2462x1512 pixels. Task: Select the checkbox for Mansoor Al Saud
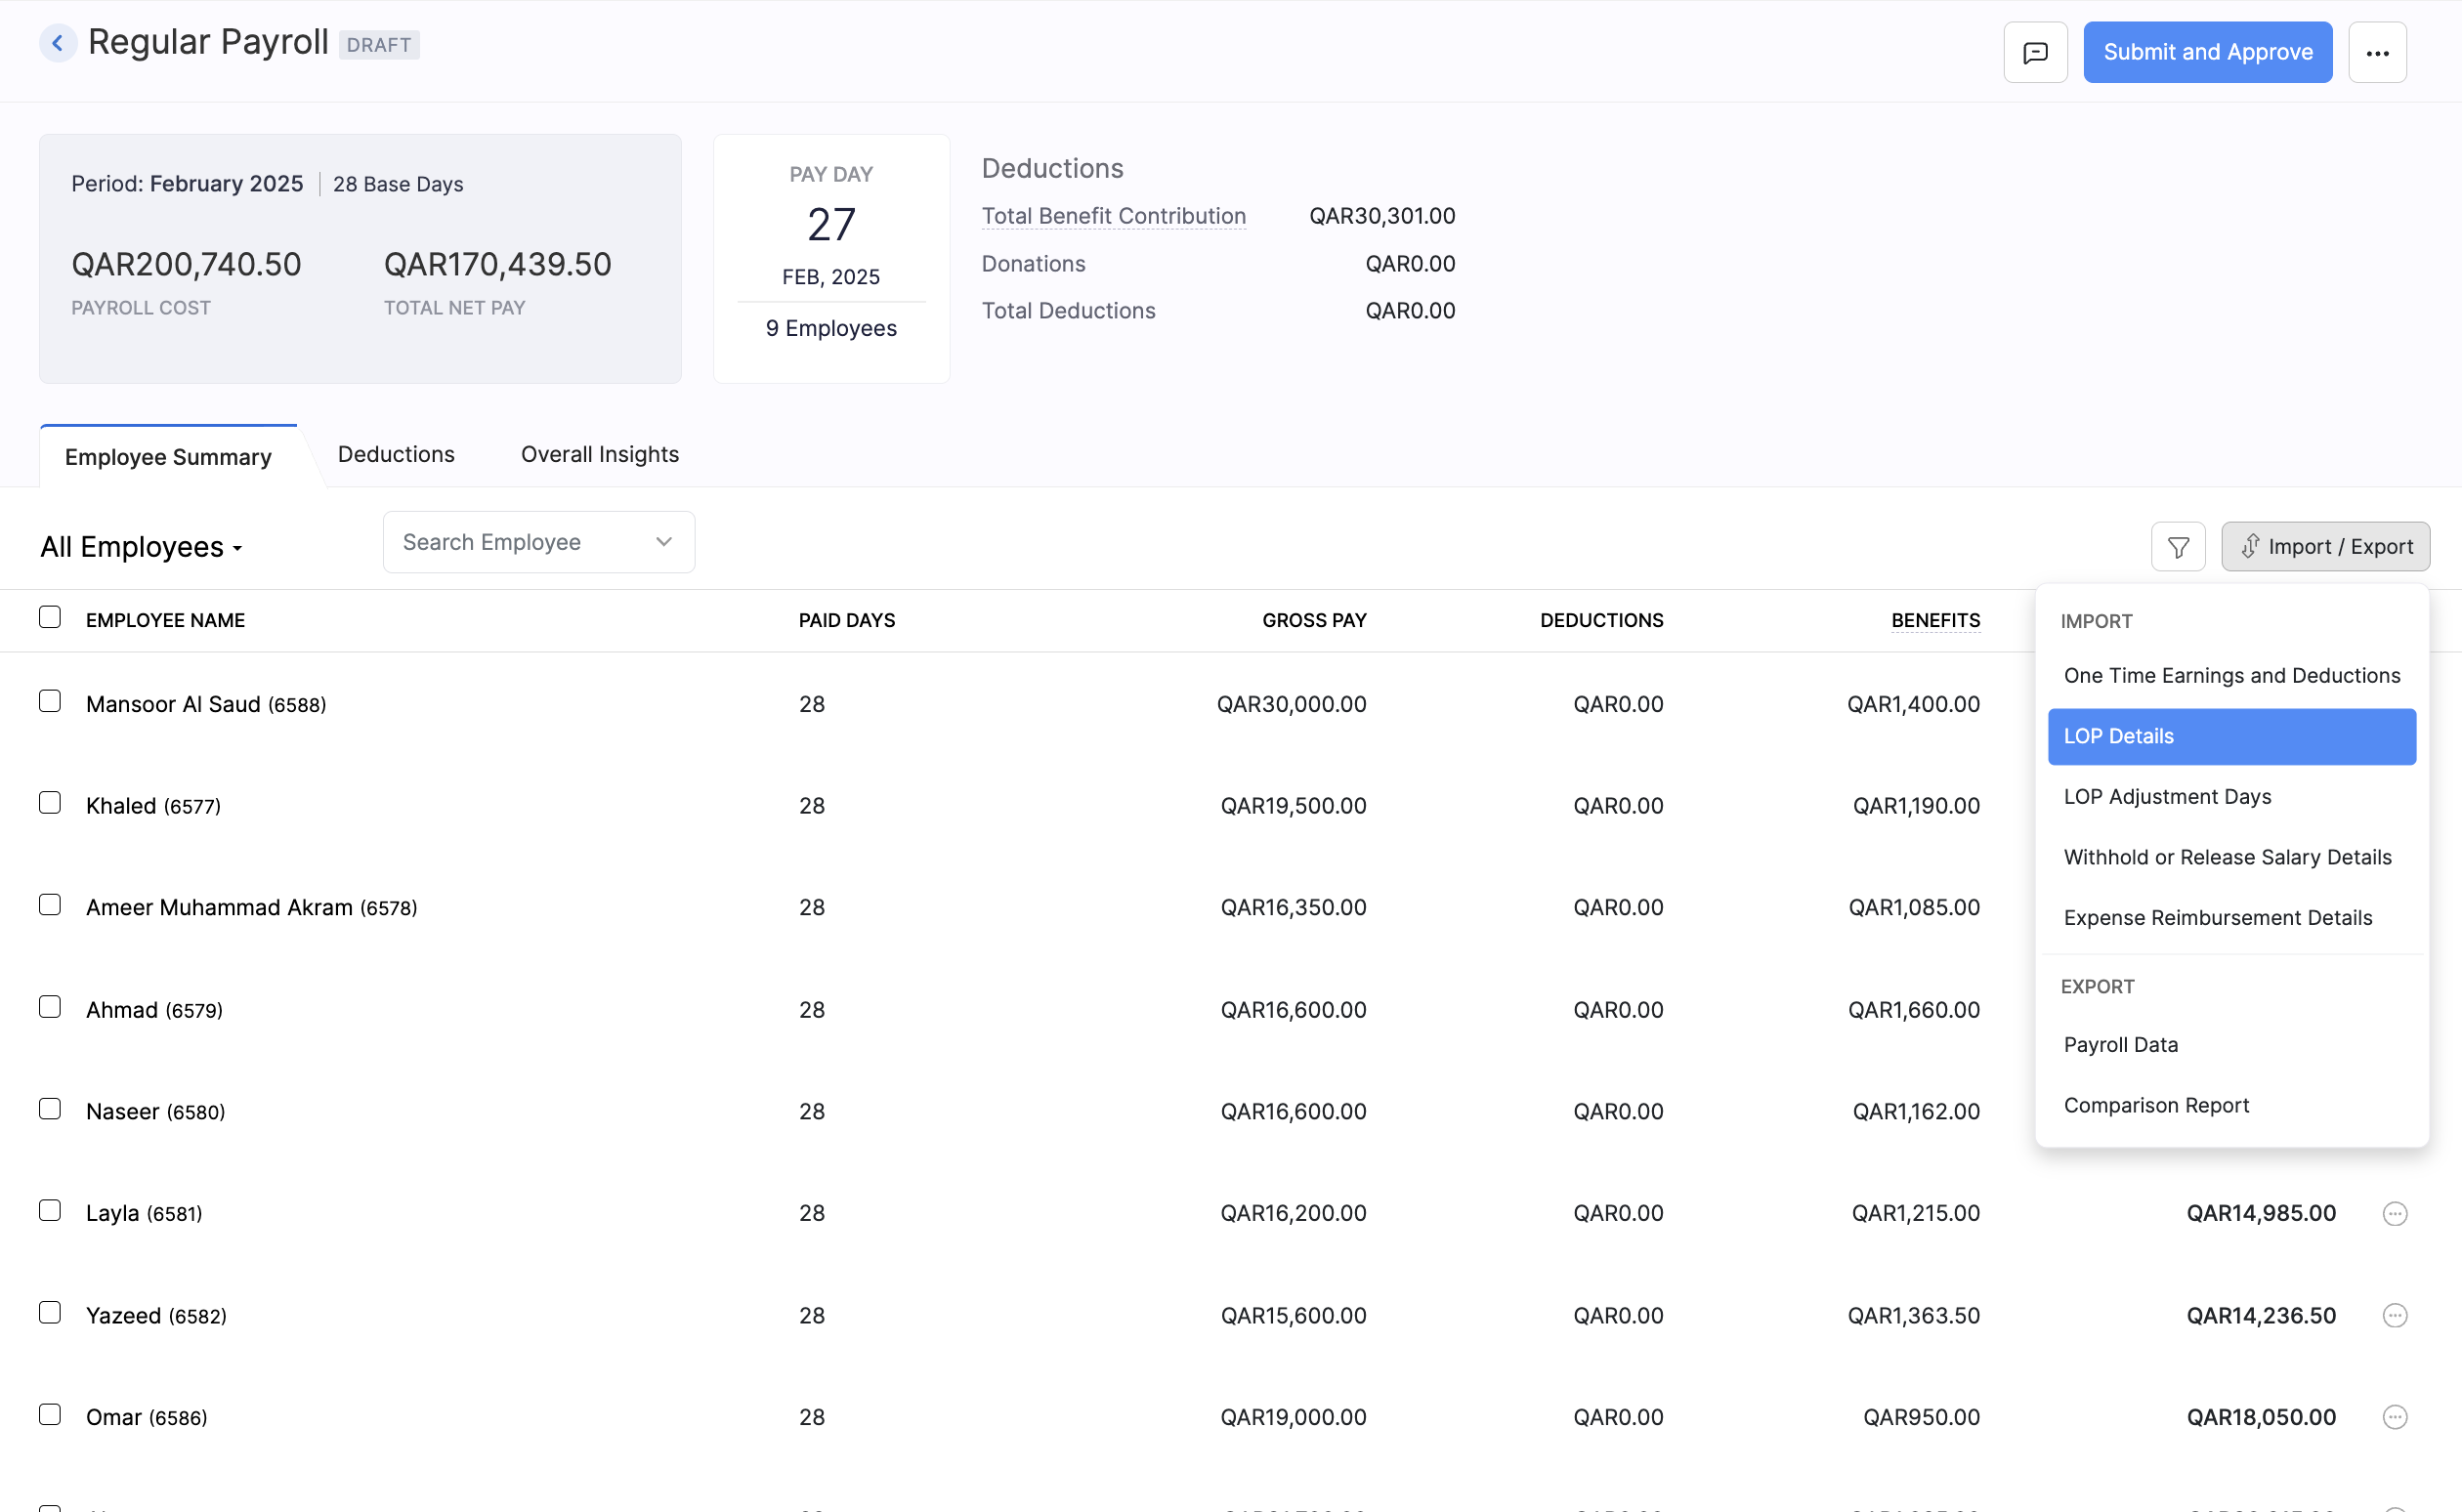pyautogui.click(x=50, y=701)
